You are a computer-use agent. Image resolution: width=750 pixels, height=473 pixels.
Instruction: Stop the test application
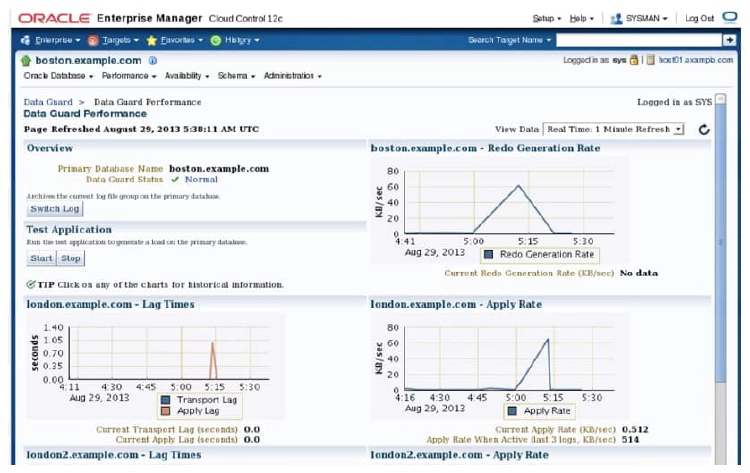pos(71,258)
